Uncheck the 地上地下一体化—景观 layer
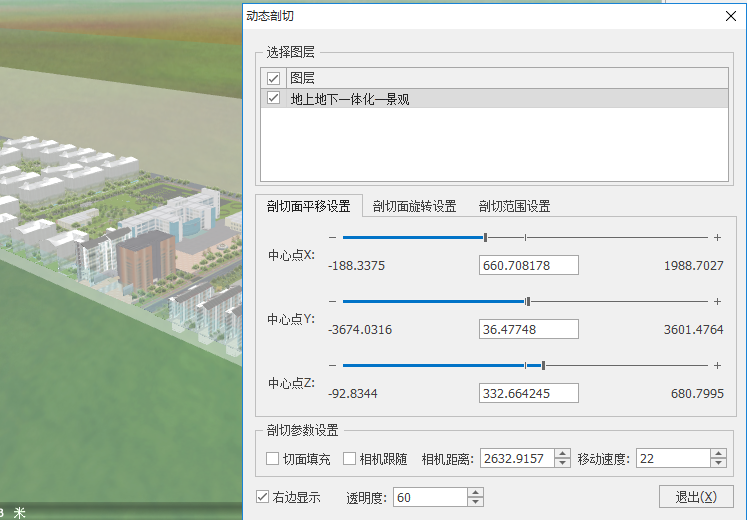 (273, 98)
